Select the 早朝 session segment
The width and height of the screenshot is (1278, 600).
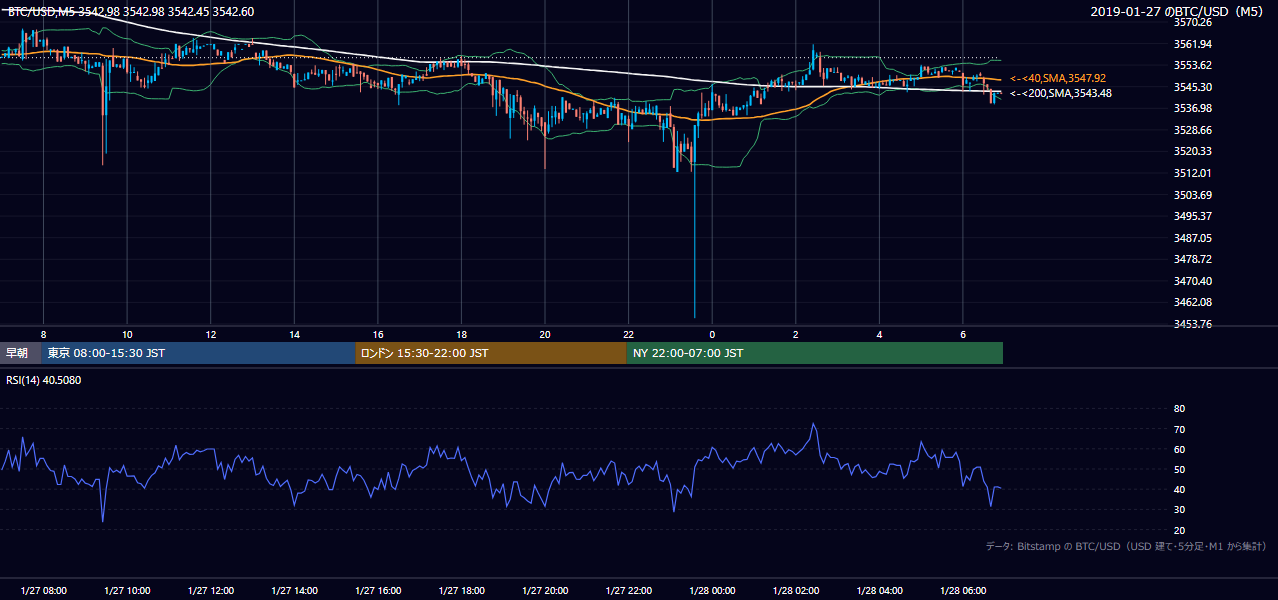coord(20,353)
